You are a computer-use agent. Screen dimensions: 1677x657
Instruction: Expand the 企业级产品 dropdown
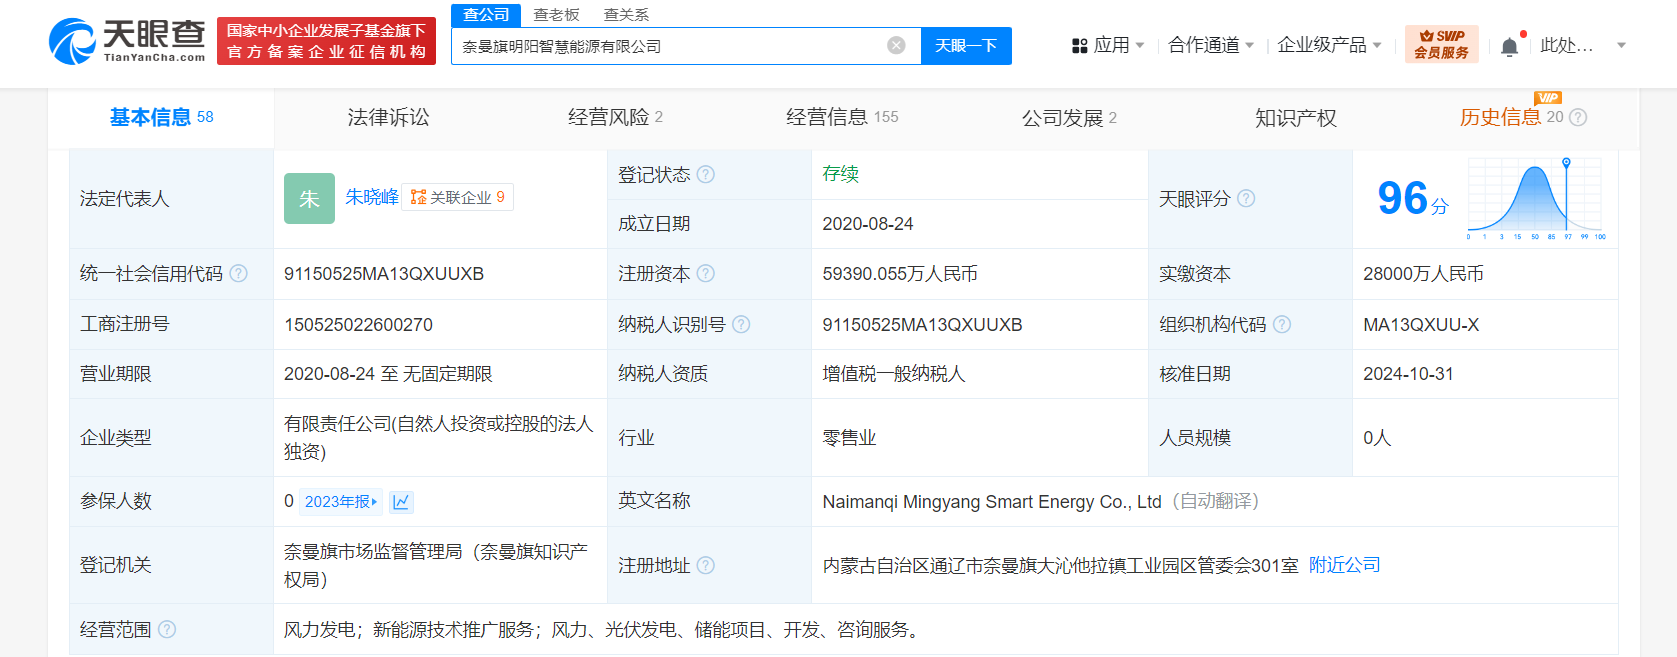point(1330,45)
